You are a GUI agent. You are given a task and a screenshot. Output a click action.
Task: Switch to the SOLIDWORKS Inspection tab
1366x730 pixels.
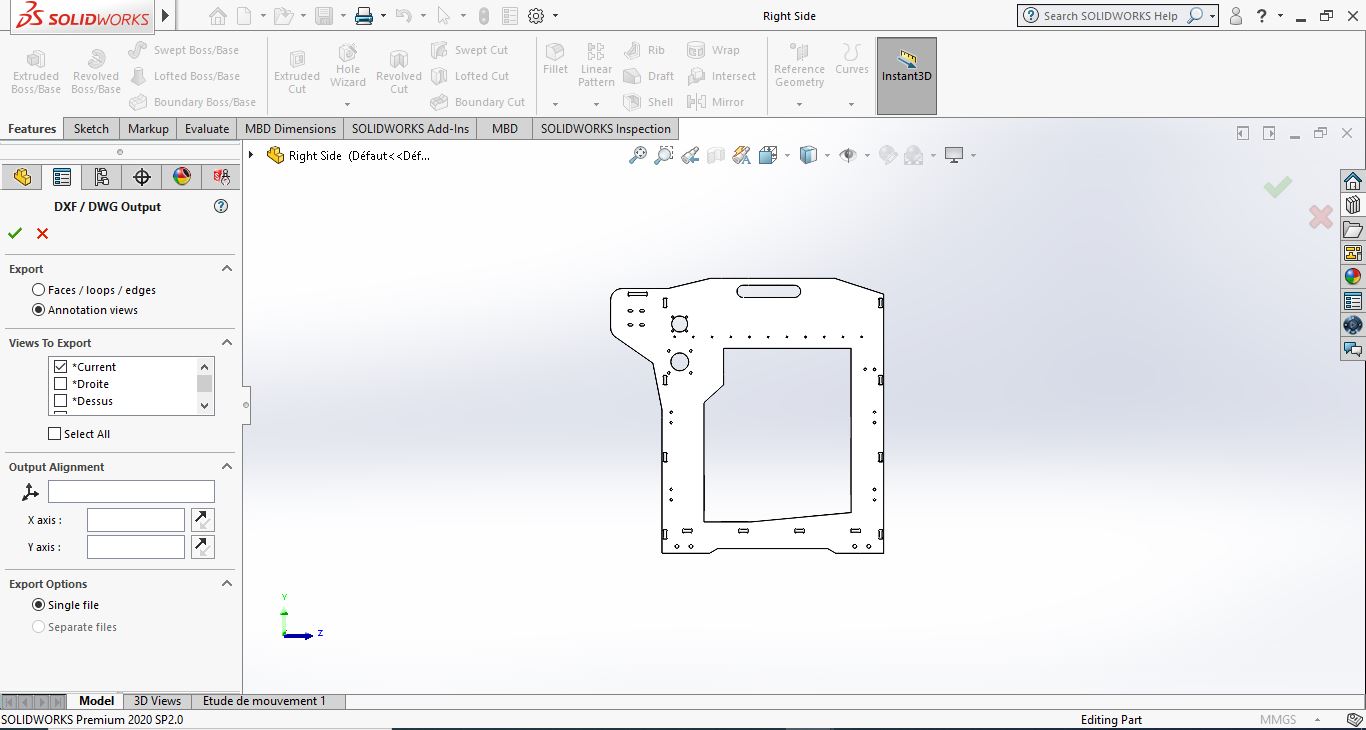606,129
